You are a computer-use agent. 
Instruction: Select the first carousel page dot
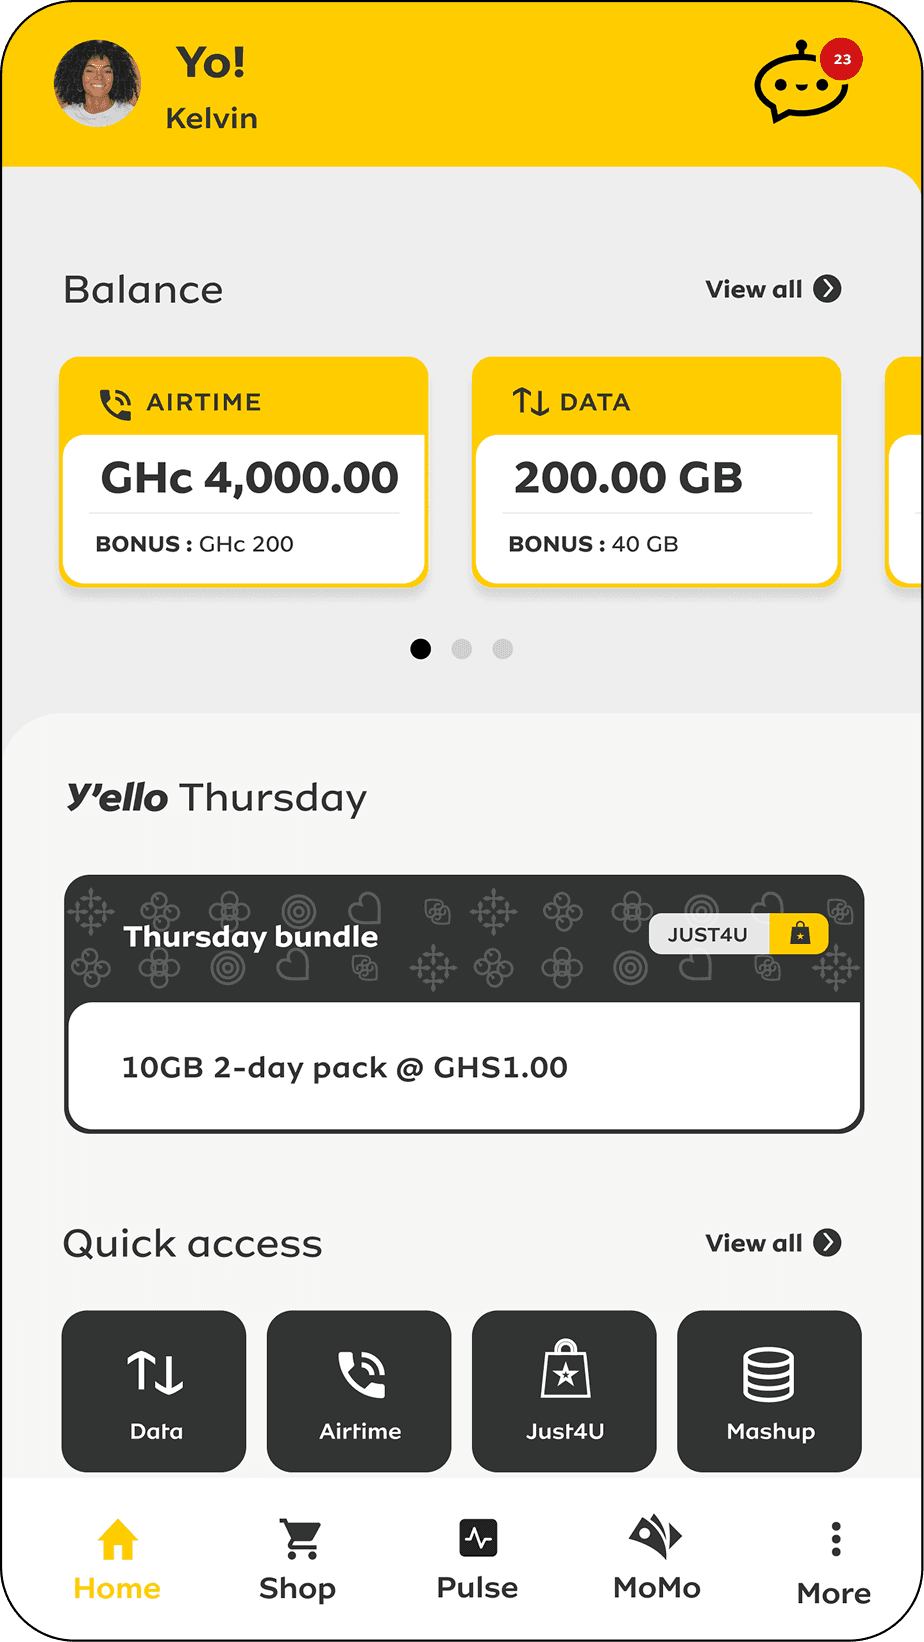421,649
